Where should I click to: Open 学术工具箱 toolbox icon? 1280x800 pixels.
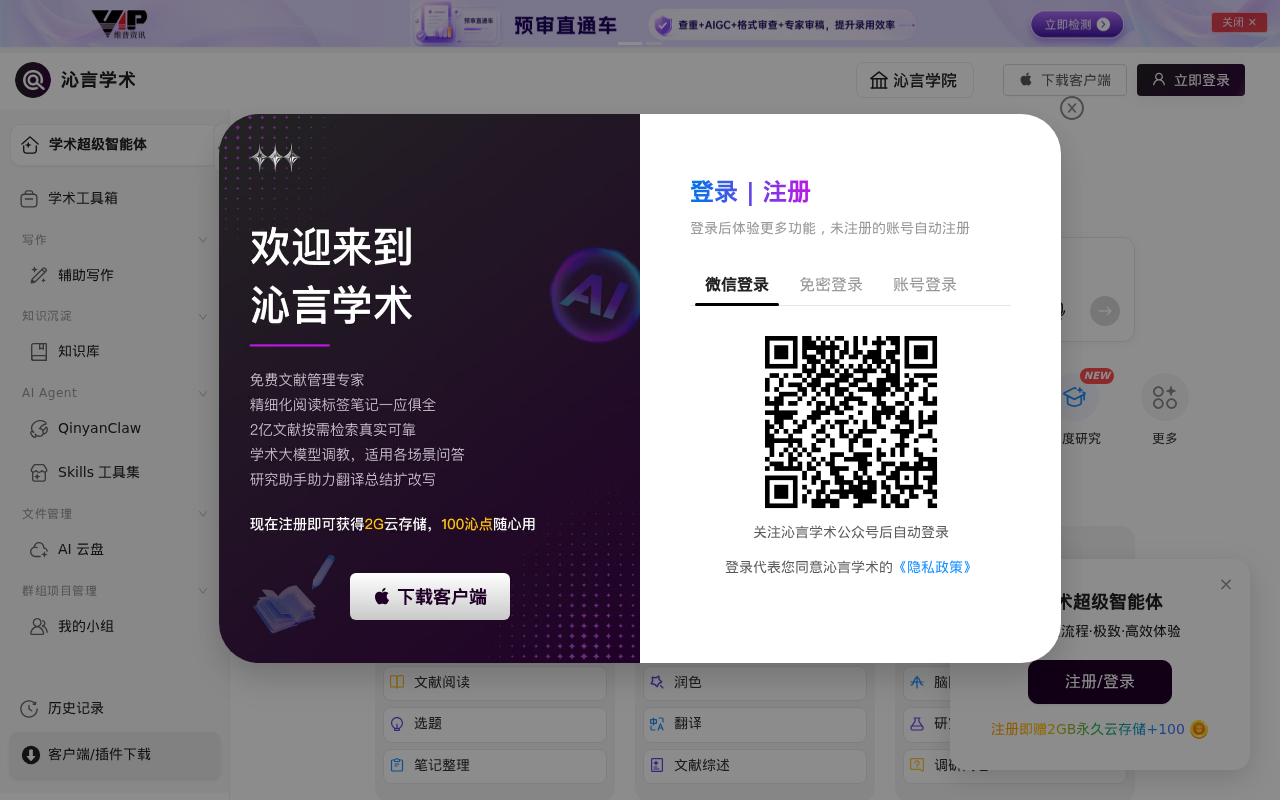[x=29, y=198]
